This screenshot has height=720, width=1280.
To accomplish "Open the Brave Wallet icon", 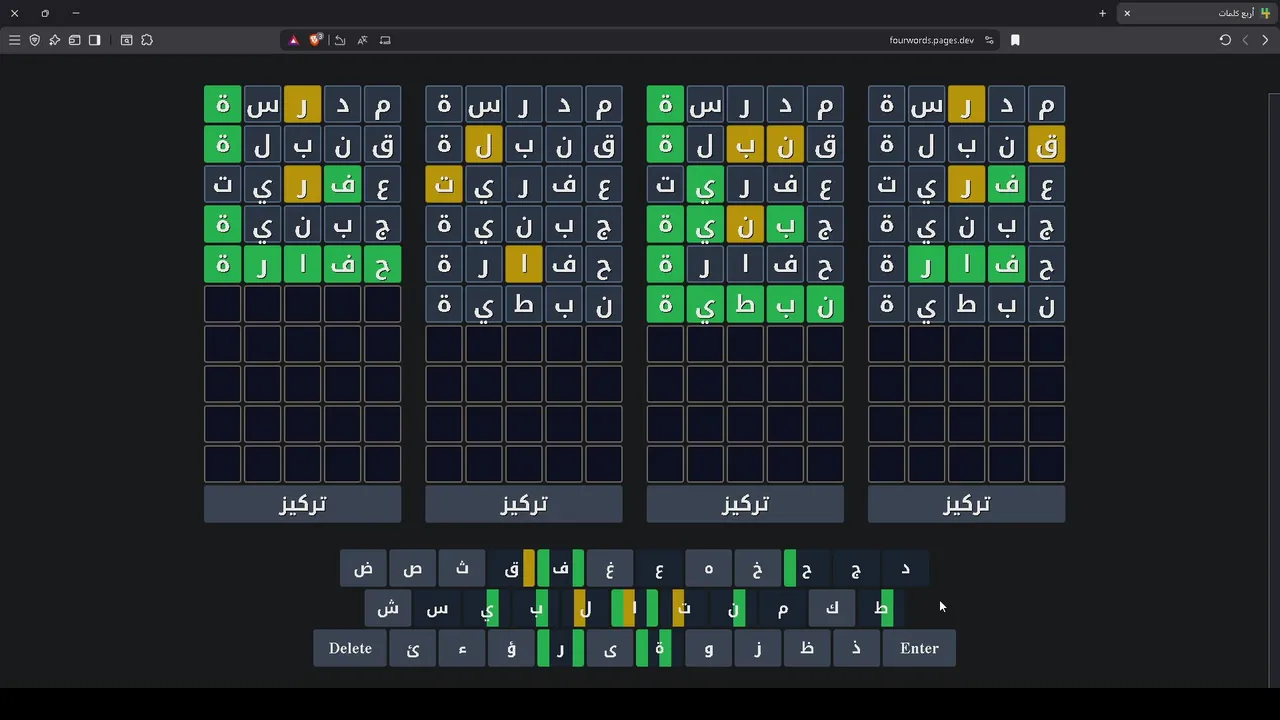I will pyautogui.click(x=74, y=40).
